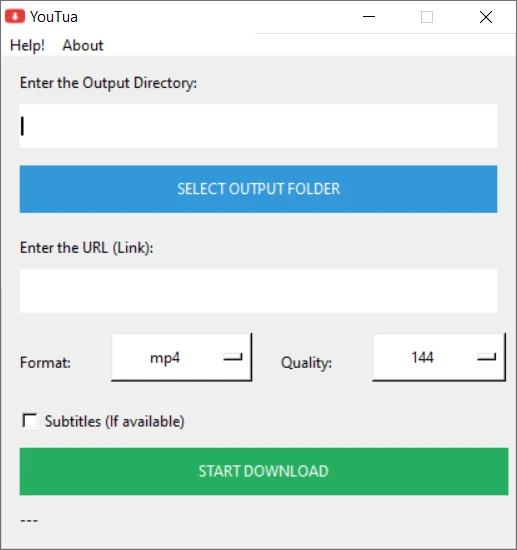Viewport: 517px width, 550px height.
Task: Close the YouTua window
Action: pyautogui.click(x=486, y=17)
